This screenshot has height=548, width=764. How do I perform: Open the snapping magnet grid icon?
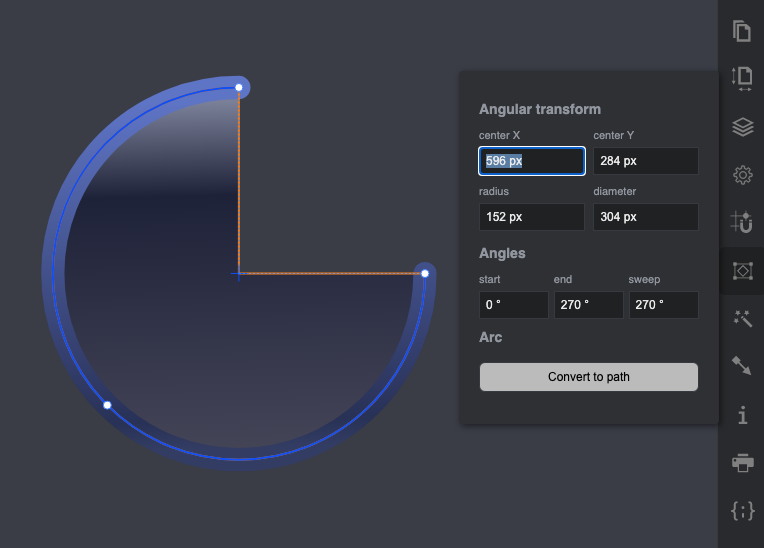pyautogui.click(x=742, y=222)
